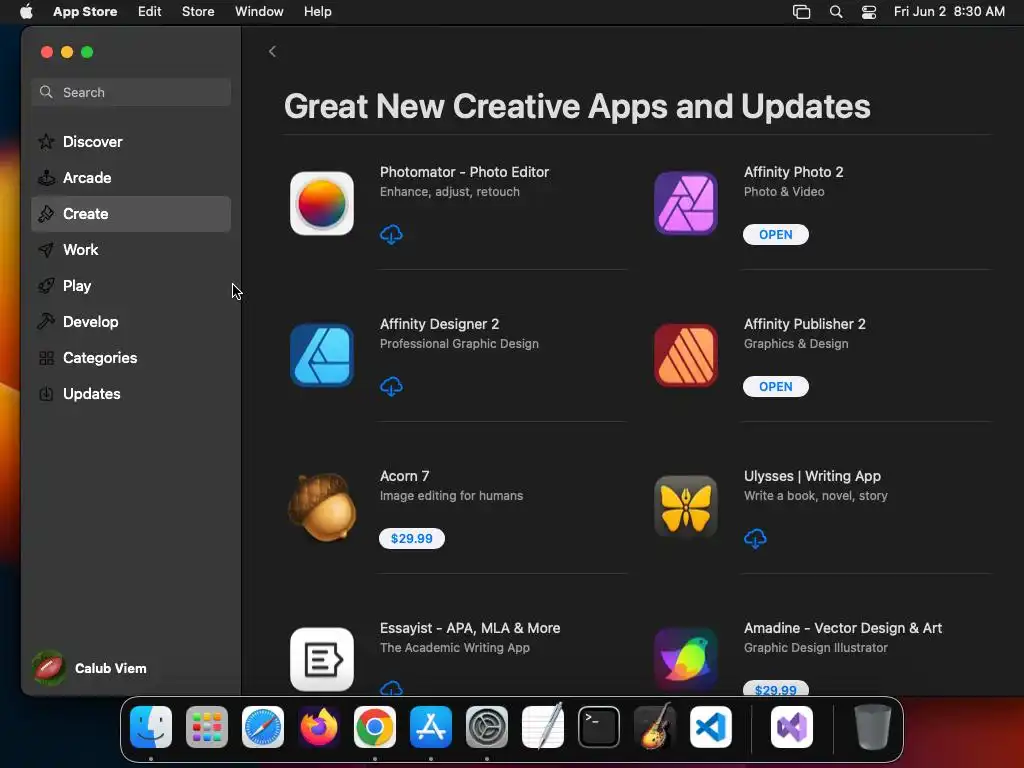Open the Trash in the Dock
This screenshot has width=1024, height=768.
tap(872, 727)
